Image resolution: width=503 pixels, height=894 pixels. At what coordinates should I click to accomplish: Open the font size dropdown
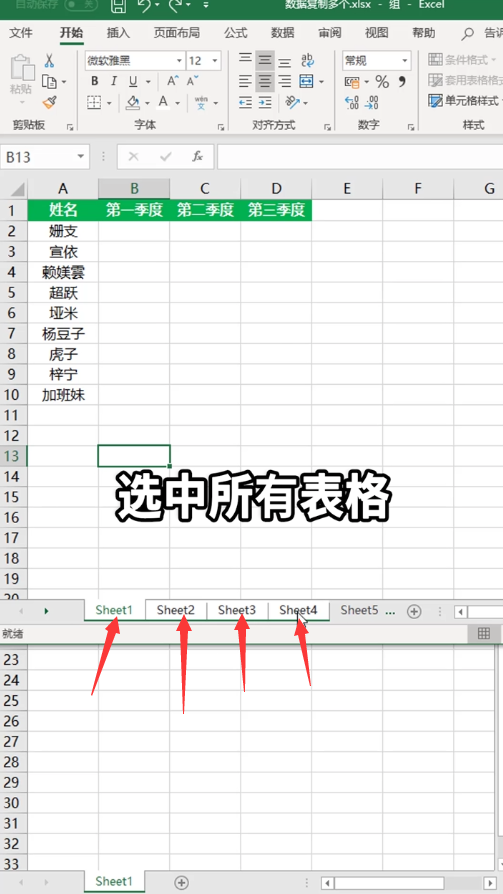[215, 60]
